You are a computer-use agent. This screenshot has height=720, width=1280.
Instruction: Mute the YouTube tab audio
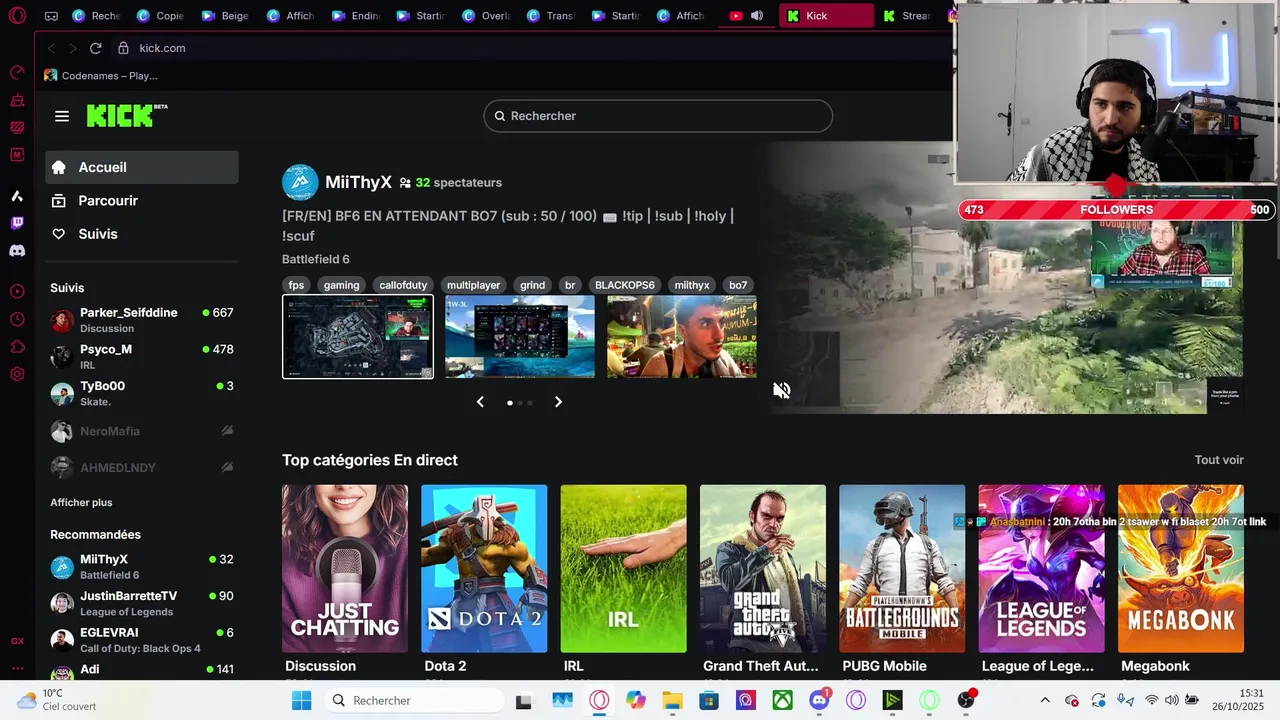pyautogui.click(x=757, y=16)
